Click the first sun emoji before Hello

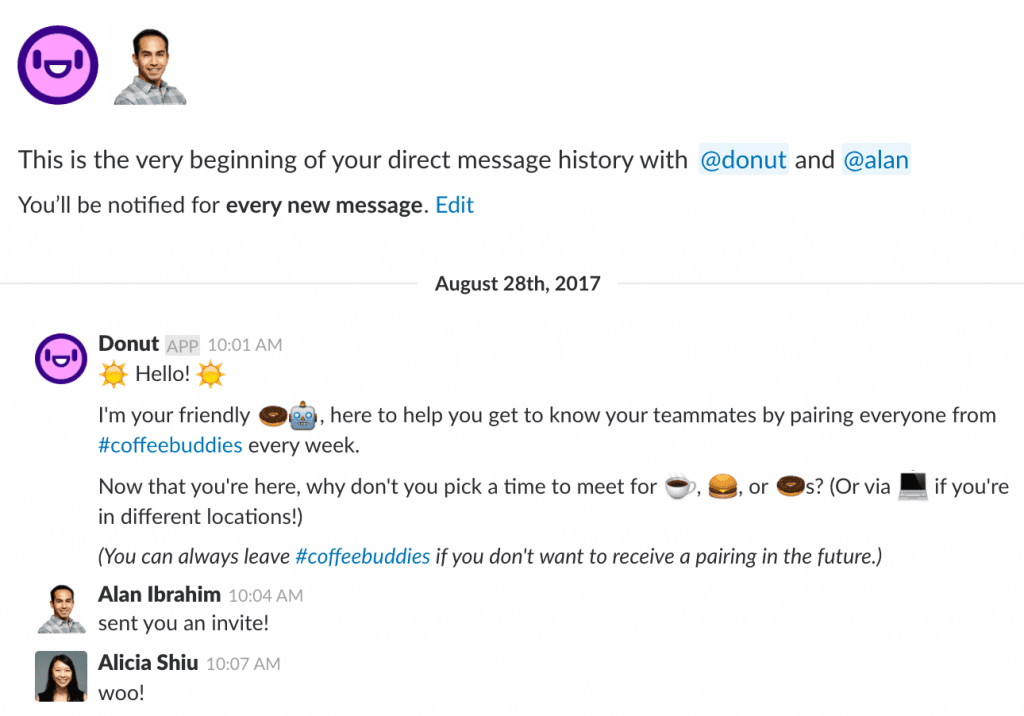113,373
